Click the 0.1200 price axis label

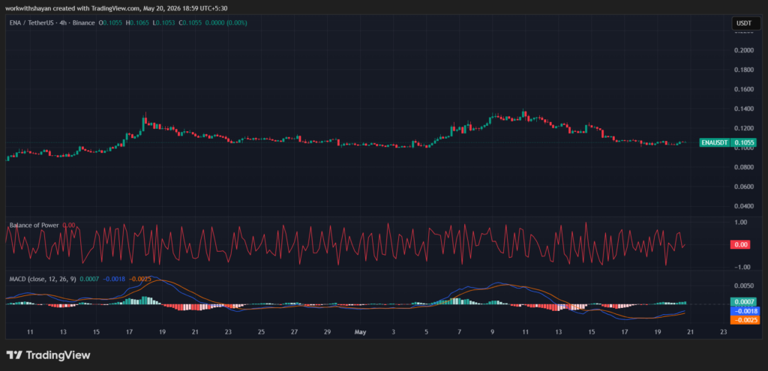744,128
